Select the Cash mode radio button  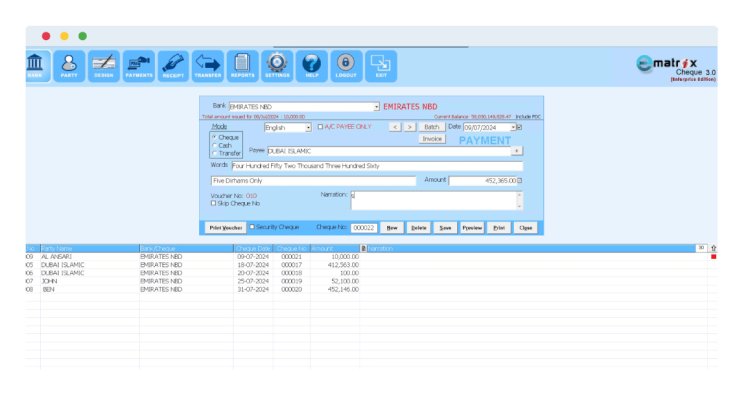[x=214, y=145]
